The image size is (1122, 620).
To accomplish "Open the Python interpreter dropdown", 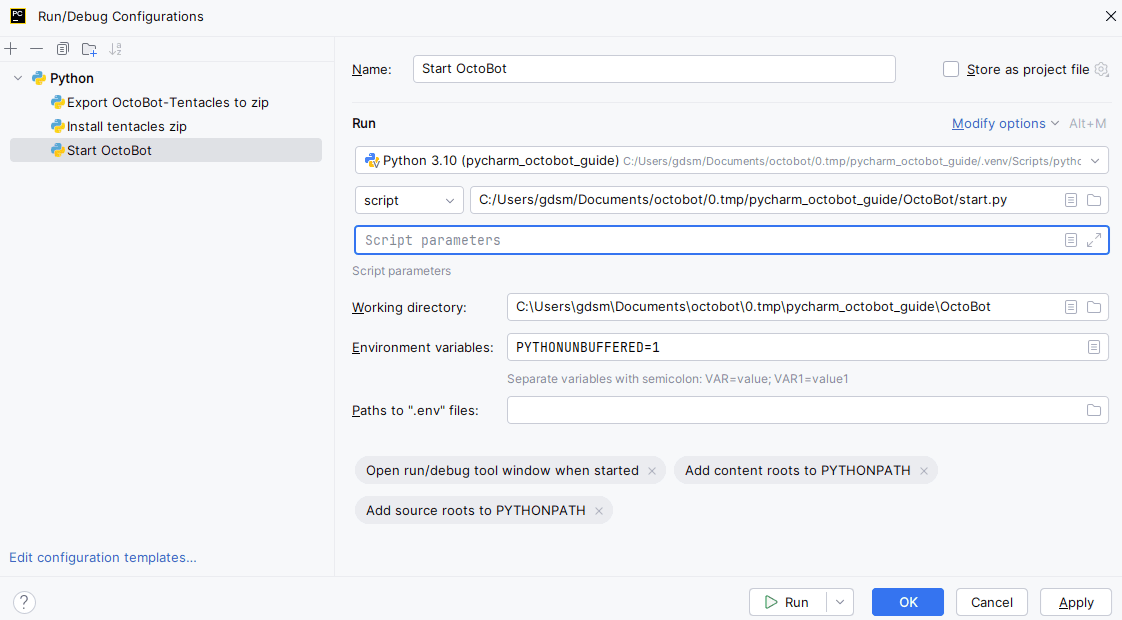I will (x=1095, y=161).
